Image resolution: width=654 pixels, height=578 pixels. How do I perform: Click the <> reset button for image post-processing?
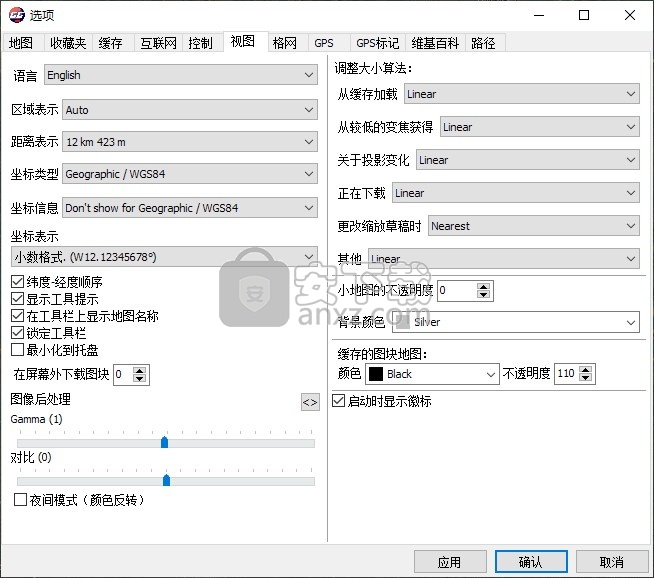[310, 402]
